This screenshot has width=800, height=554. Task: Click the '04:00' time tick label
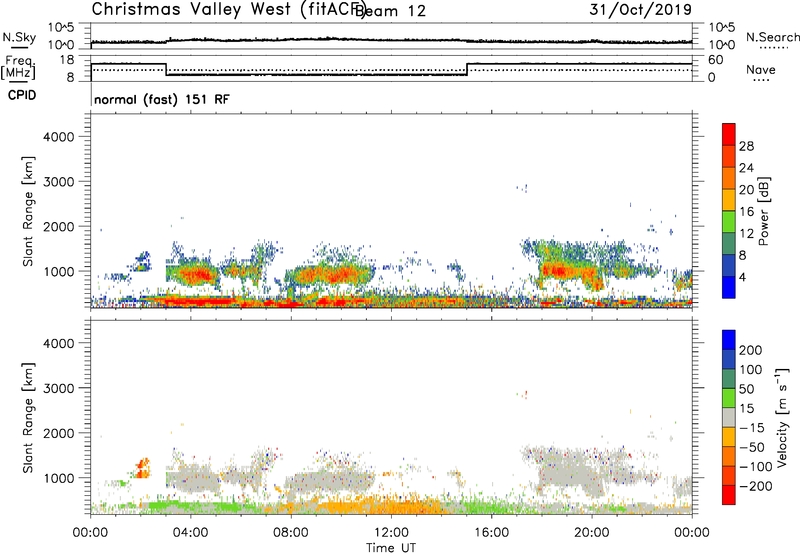(190, 533)
